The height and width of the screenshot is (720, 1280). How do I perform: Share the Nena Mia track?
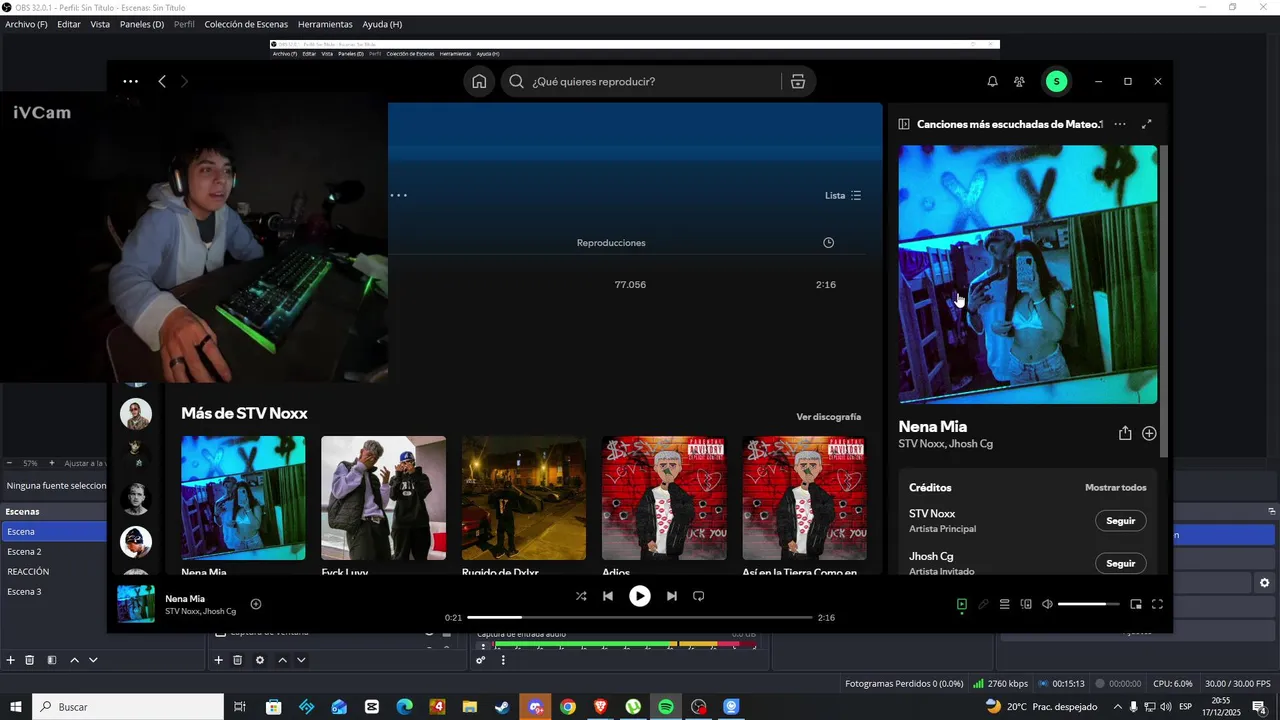pos(1125,433)
